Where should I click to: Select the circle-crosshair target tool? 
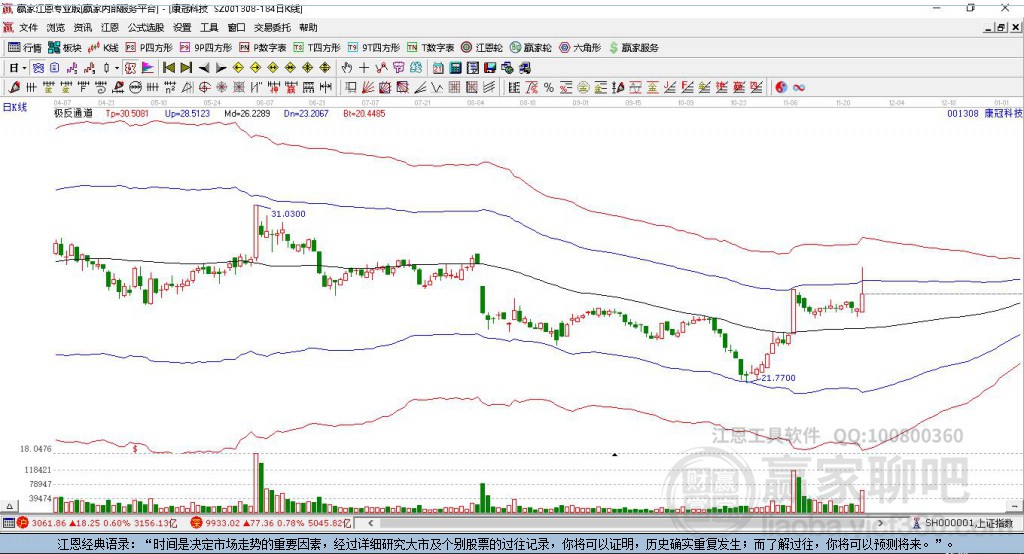tap(204, 87)
